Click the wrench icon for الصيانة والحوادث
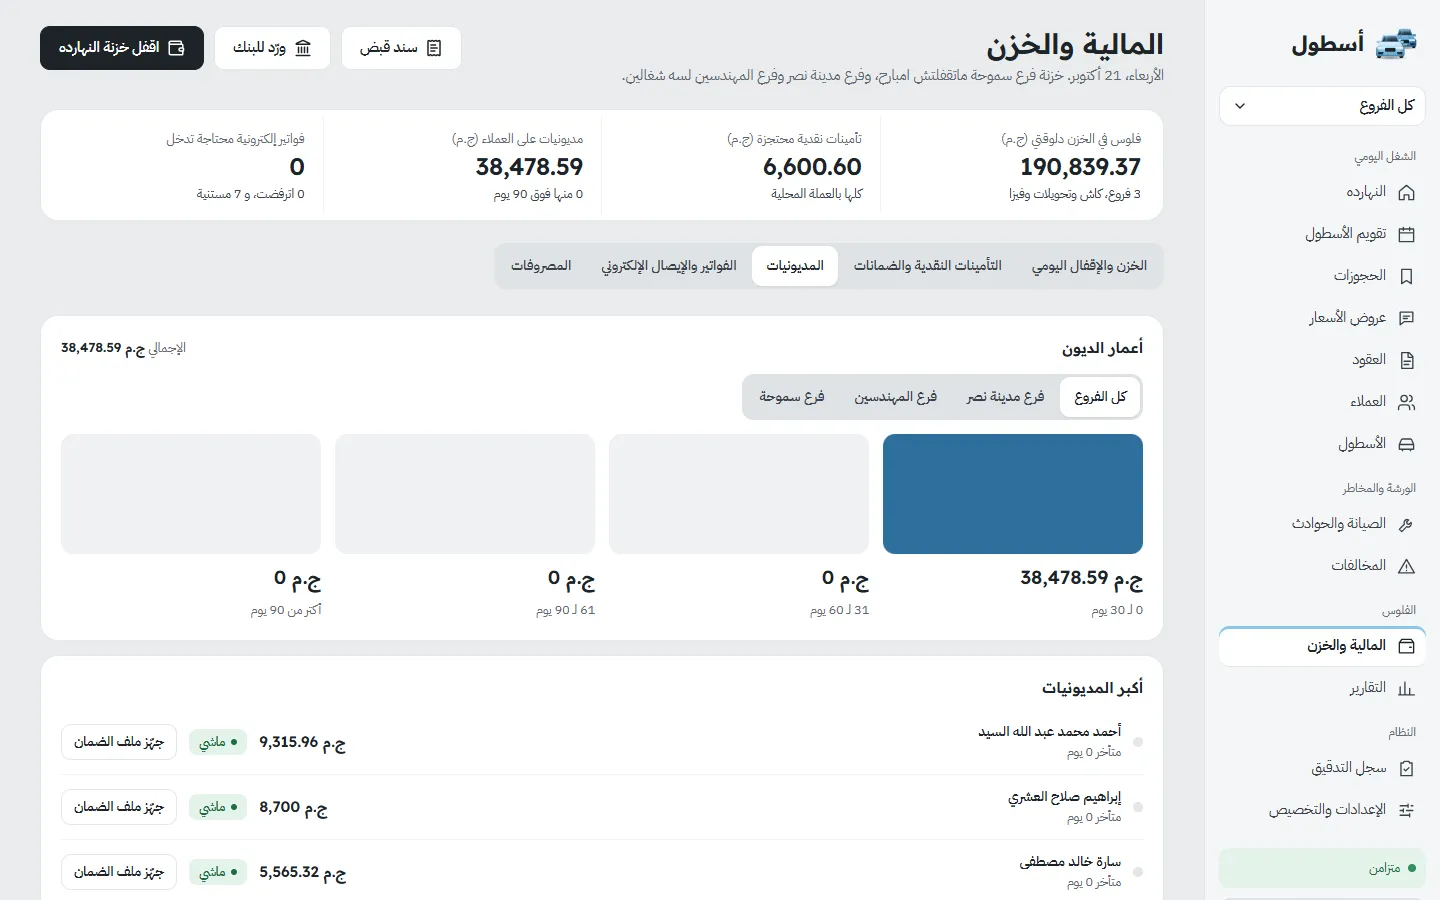The height and width of the screenshot is (900, 1440). coord(1406,524)
